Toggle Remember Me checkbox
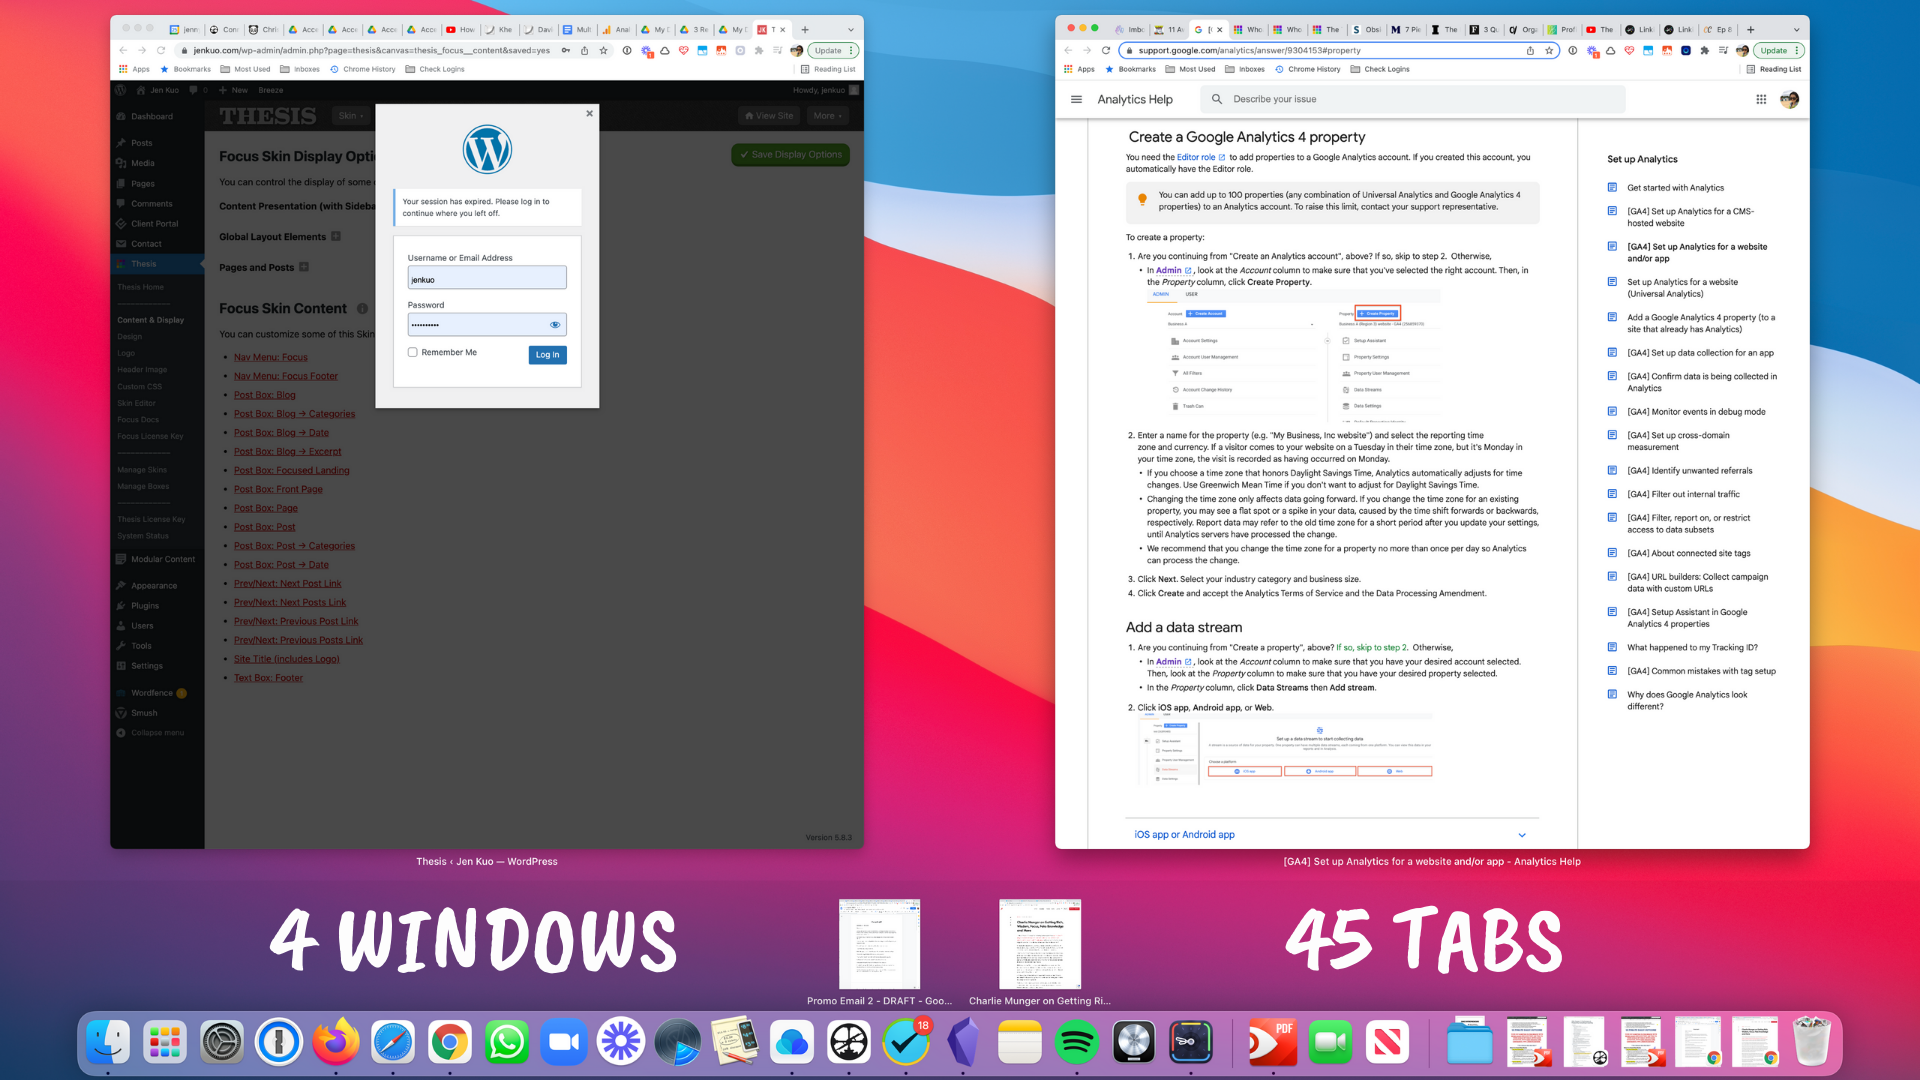The width and height of the screenshot is (1920, 1080). point(412,352)
